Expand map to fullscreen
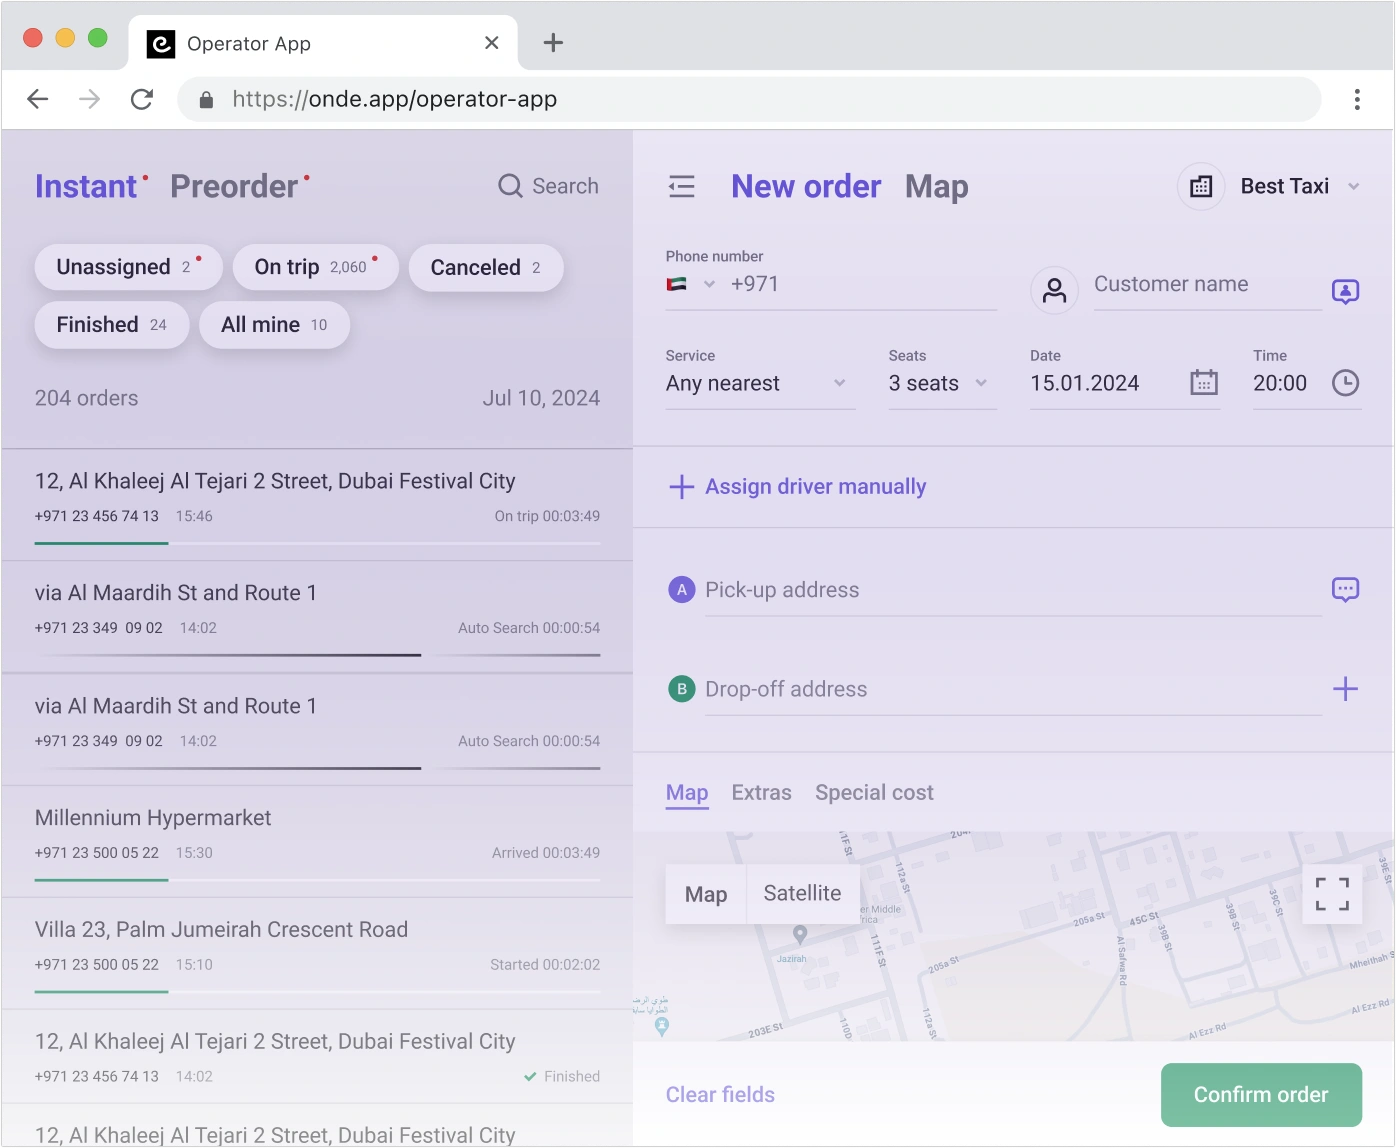 click(1331, 894)
